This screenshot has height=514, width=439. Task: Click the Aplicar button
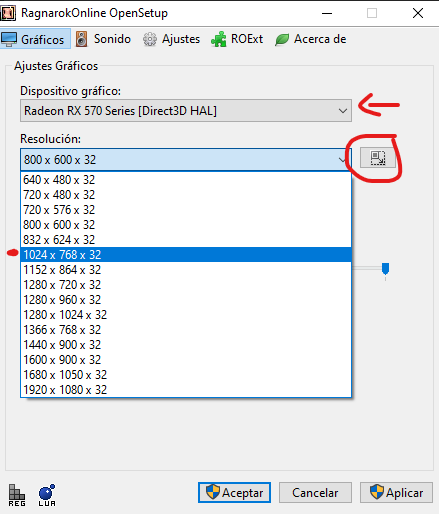[396, 492]
